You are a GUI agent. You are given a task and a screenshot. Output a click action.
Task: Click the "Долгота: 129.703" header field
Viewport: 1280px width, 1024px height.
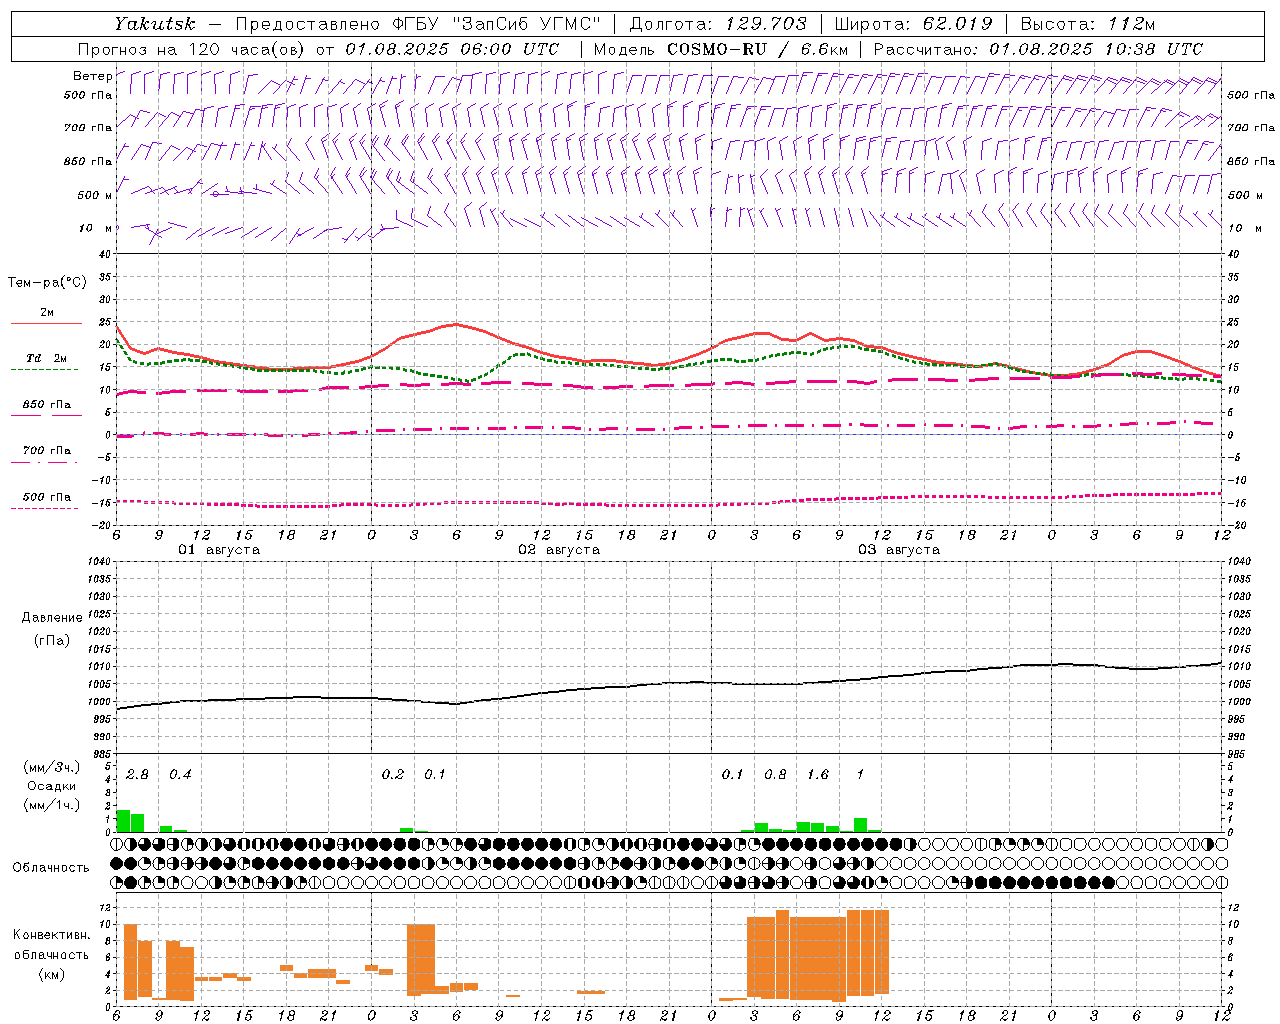click(718, 24)
